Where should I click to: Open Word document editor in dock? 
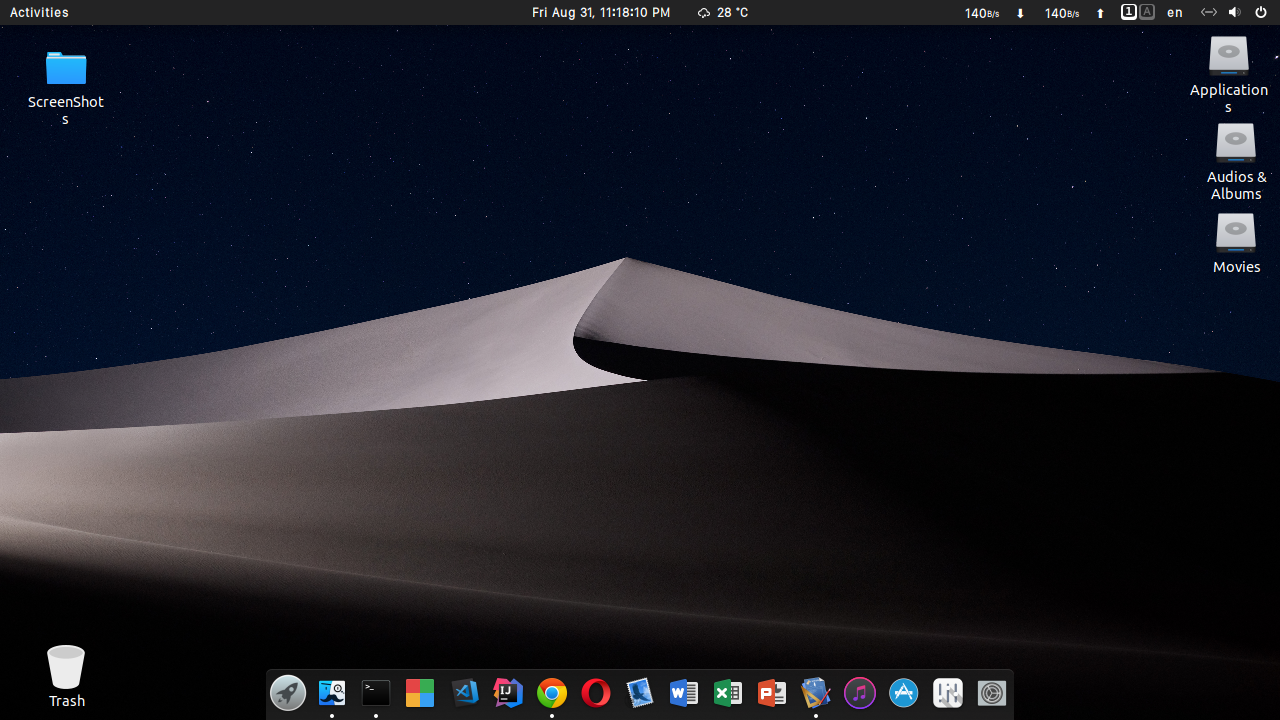(684, 692)
